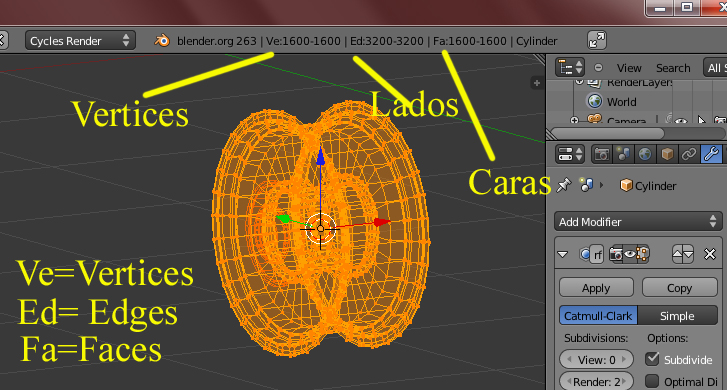Open the Outliner editor type selector
The height and width of the screenshot is (390, 727).
(569, 68)
